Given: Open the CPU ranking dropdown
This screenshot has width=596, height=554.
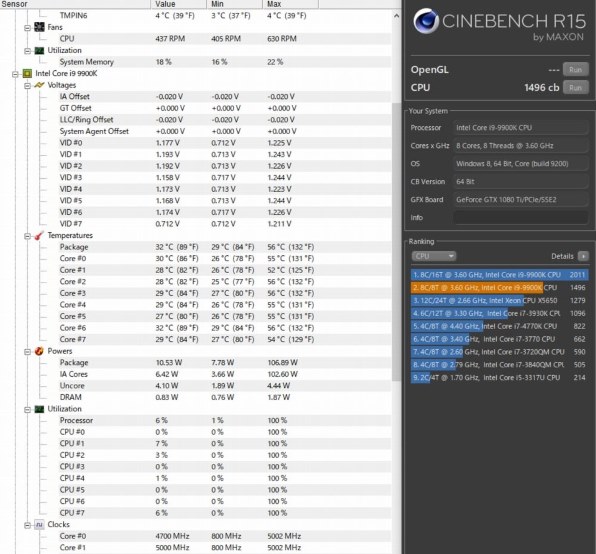Looking at the screenshot, I should tap(434, 256).
